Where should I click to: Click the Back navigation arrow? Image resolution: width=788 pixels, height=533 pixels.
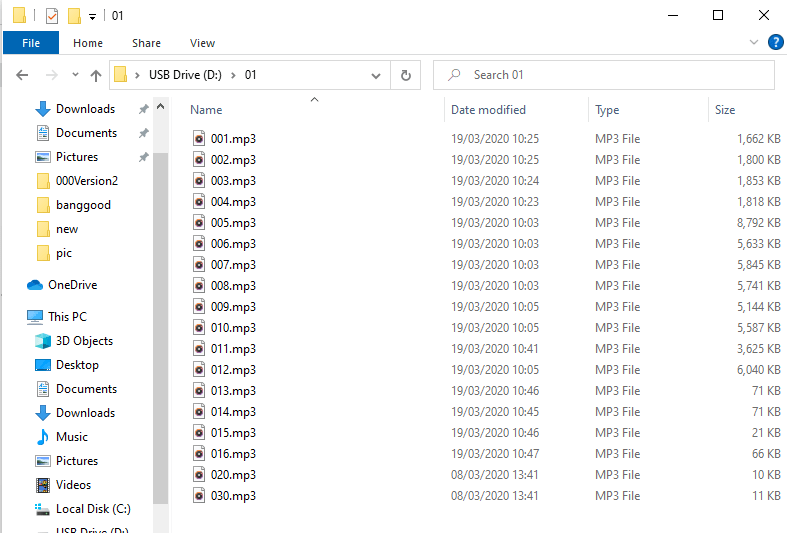pos(22,75)
